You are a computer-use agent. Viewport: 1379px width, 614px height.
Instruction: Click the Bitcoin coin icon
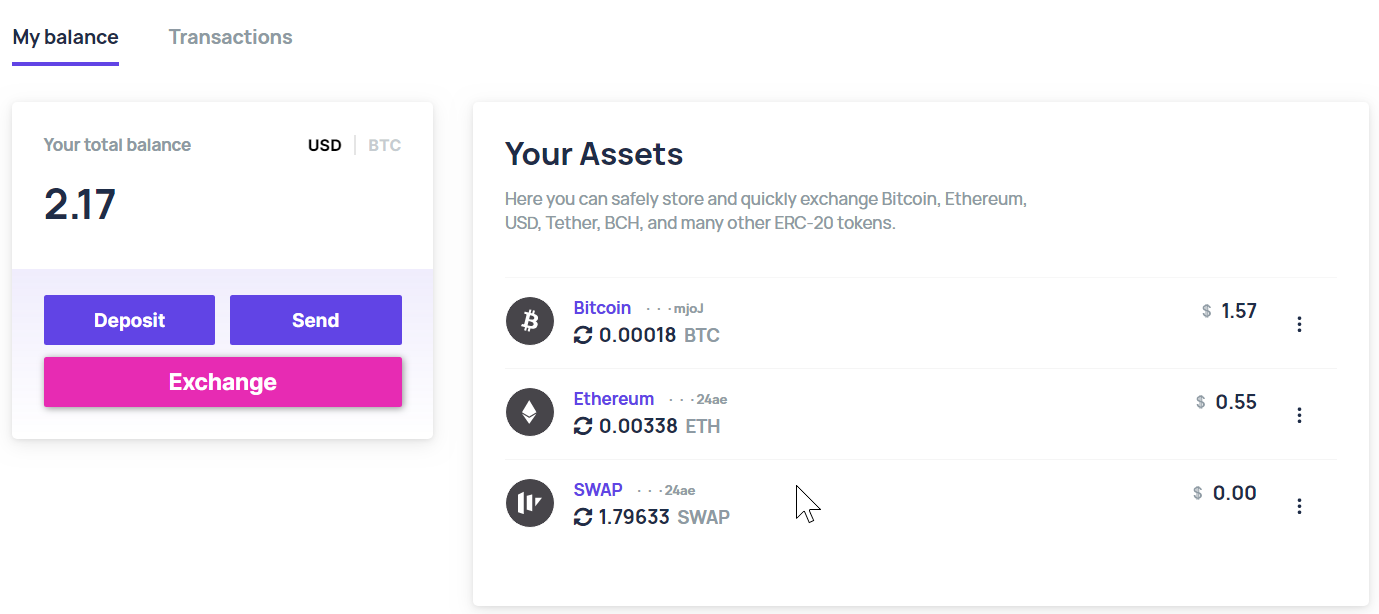coord(530,321)
